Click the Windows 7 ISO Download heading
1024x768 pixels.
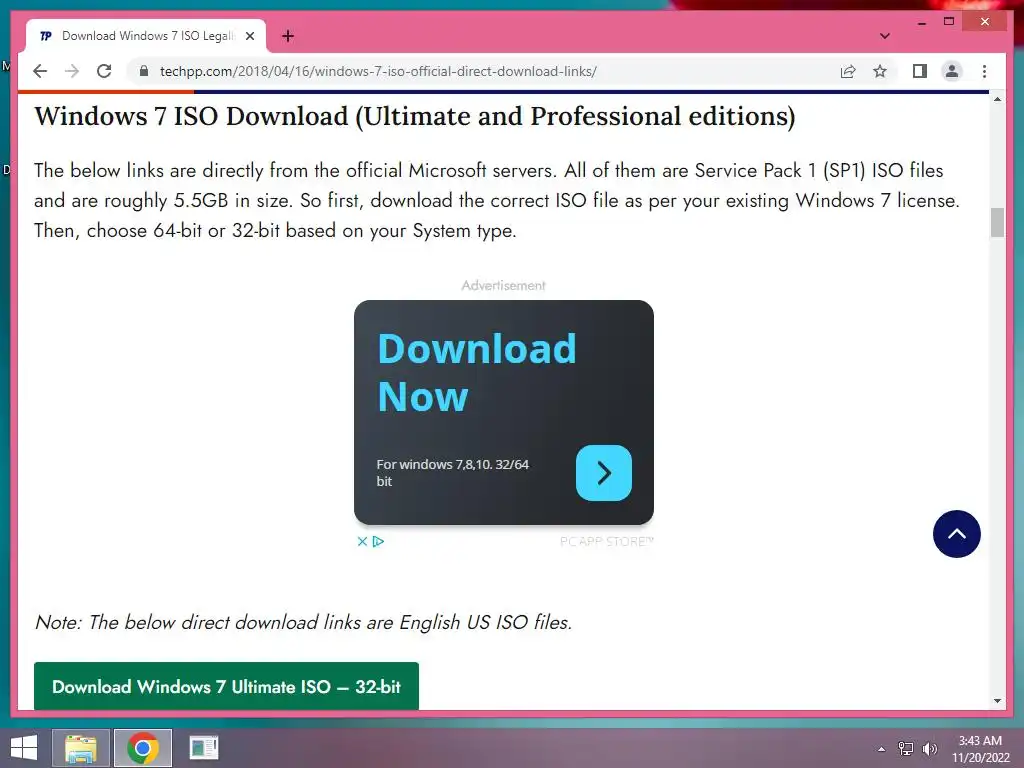(415, 116)
